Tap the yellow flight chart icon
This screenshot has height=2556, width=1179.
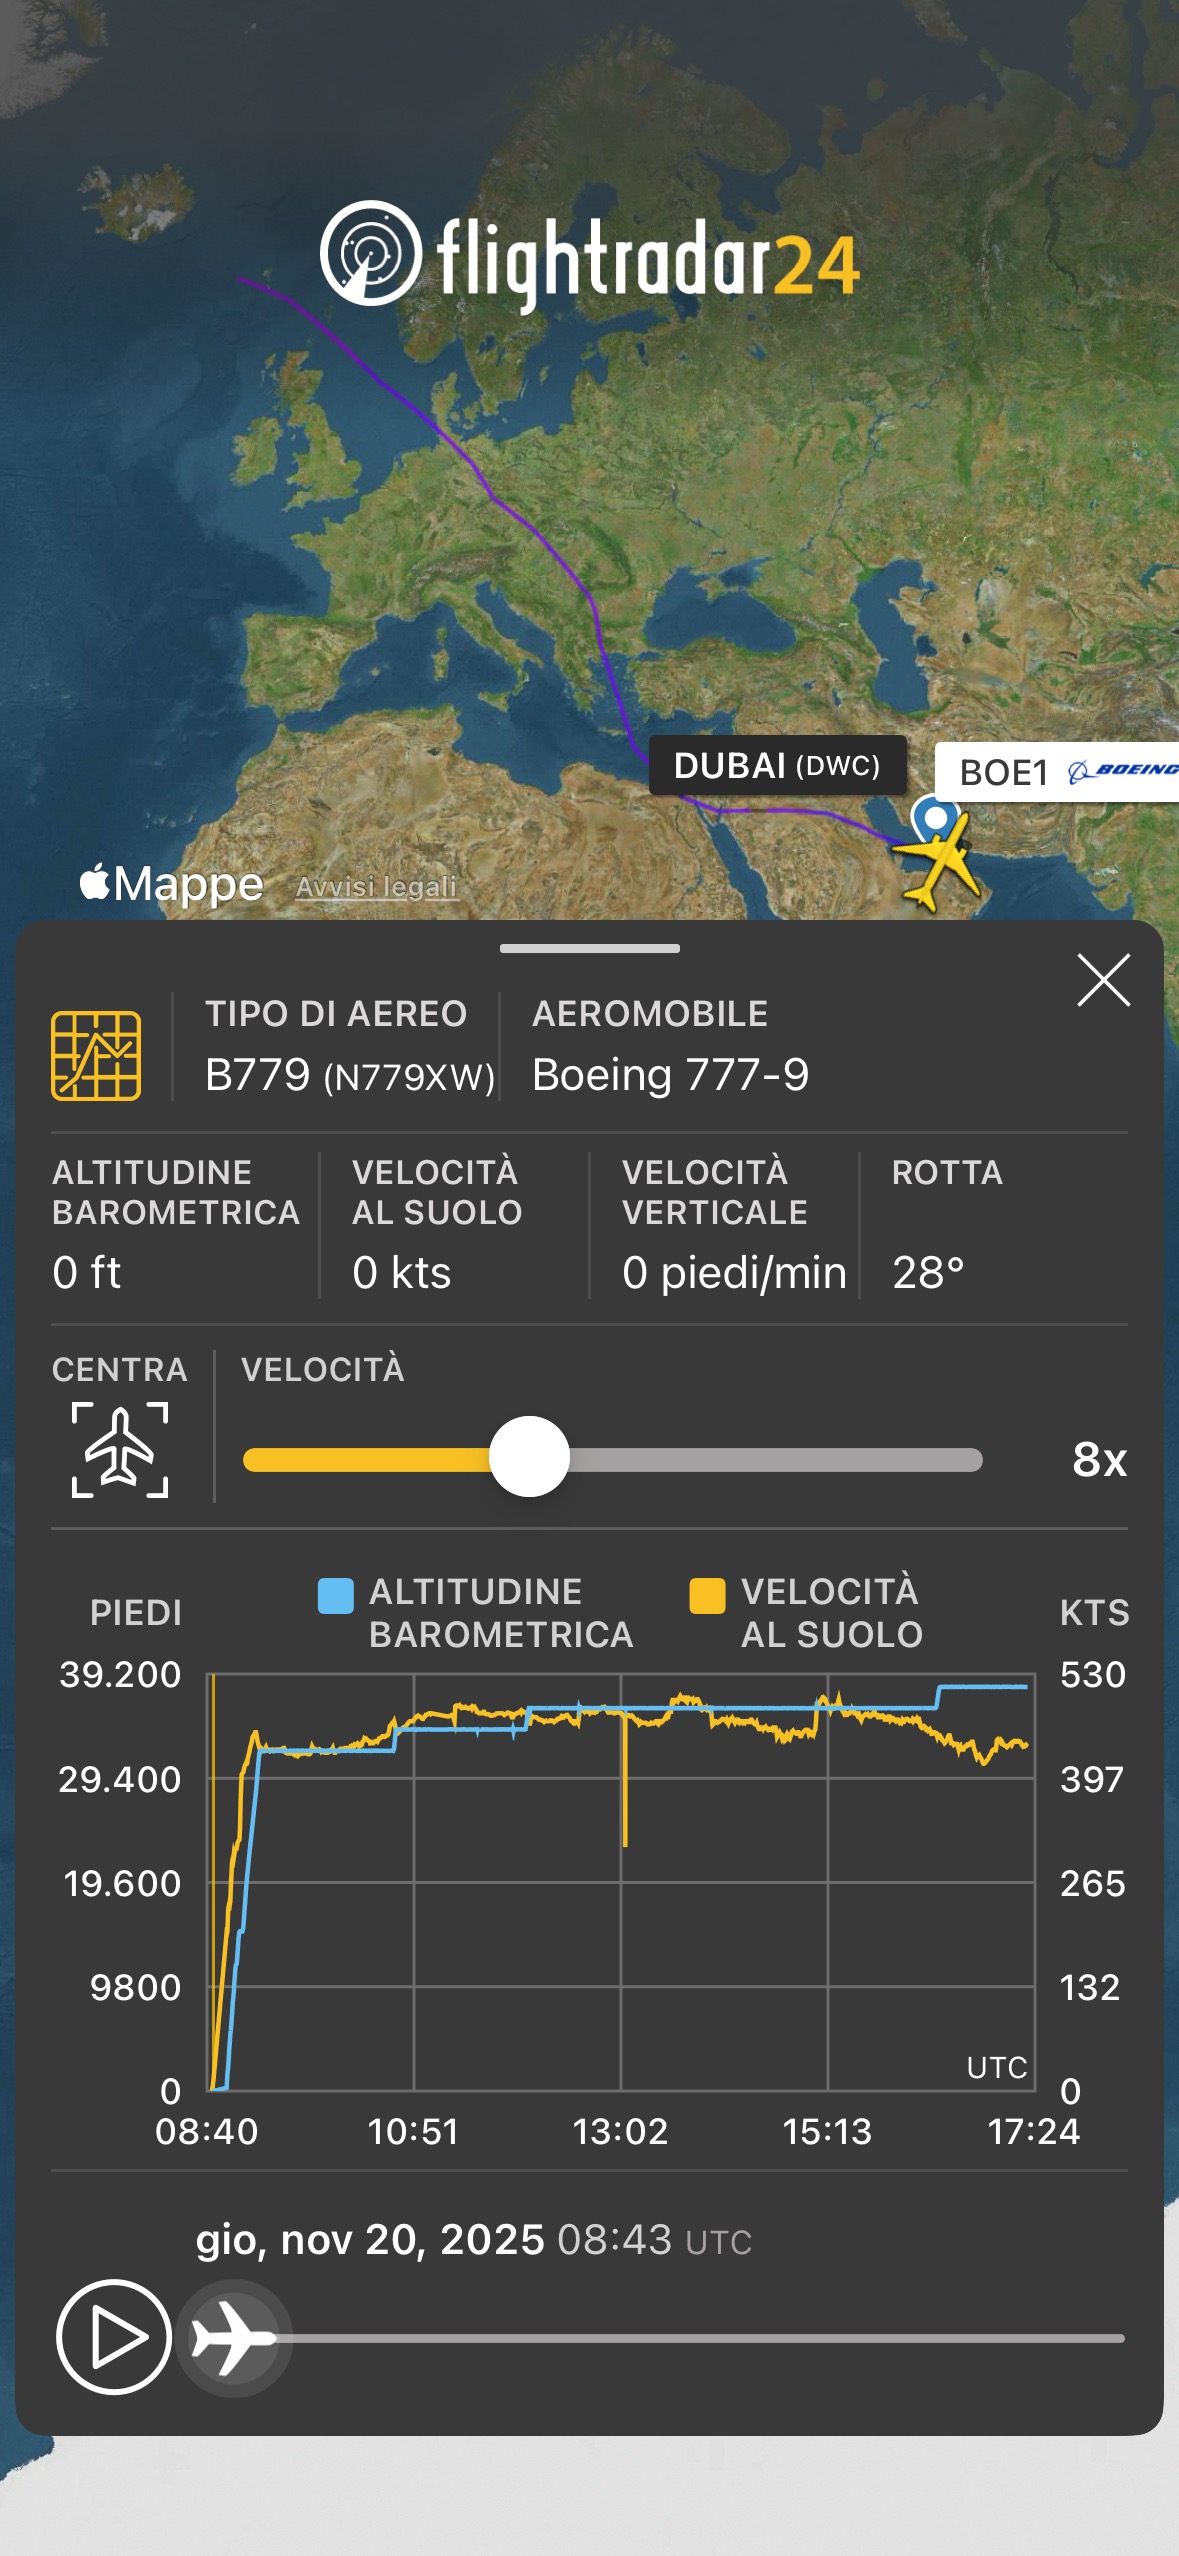96,1055
